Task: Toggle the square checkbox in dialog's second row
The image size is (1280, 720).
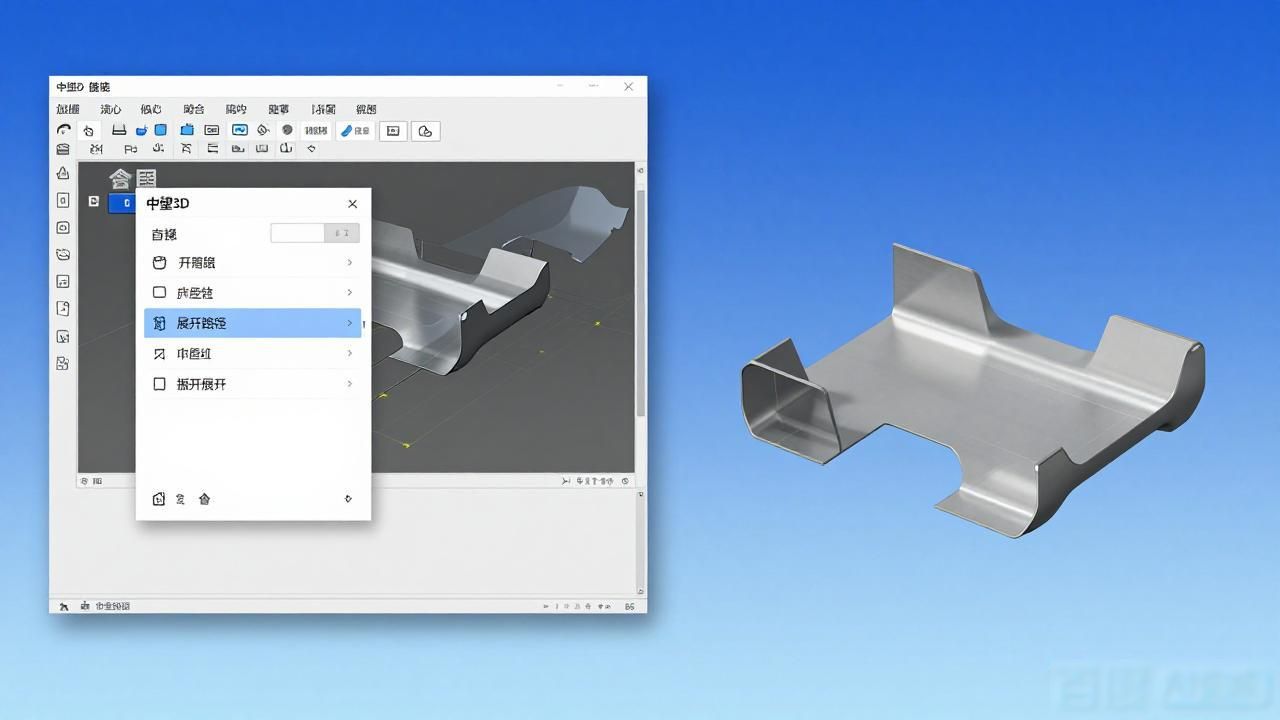Action: [x=159, y=293]
